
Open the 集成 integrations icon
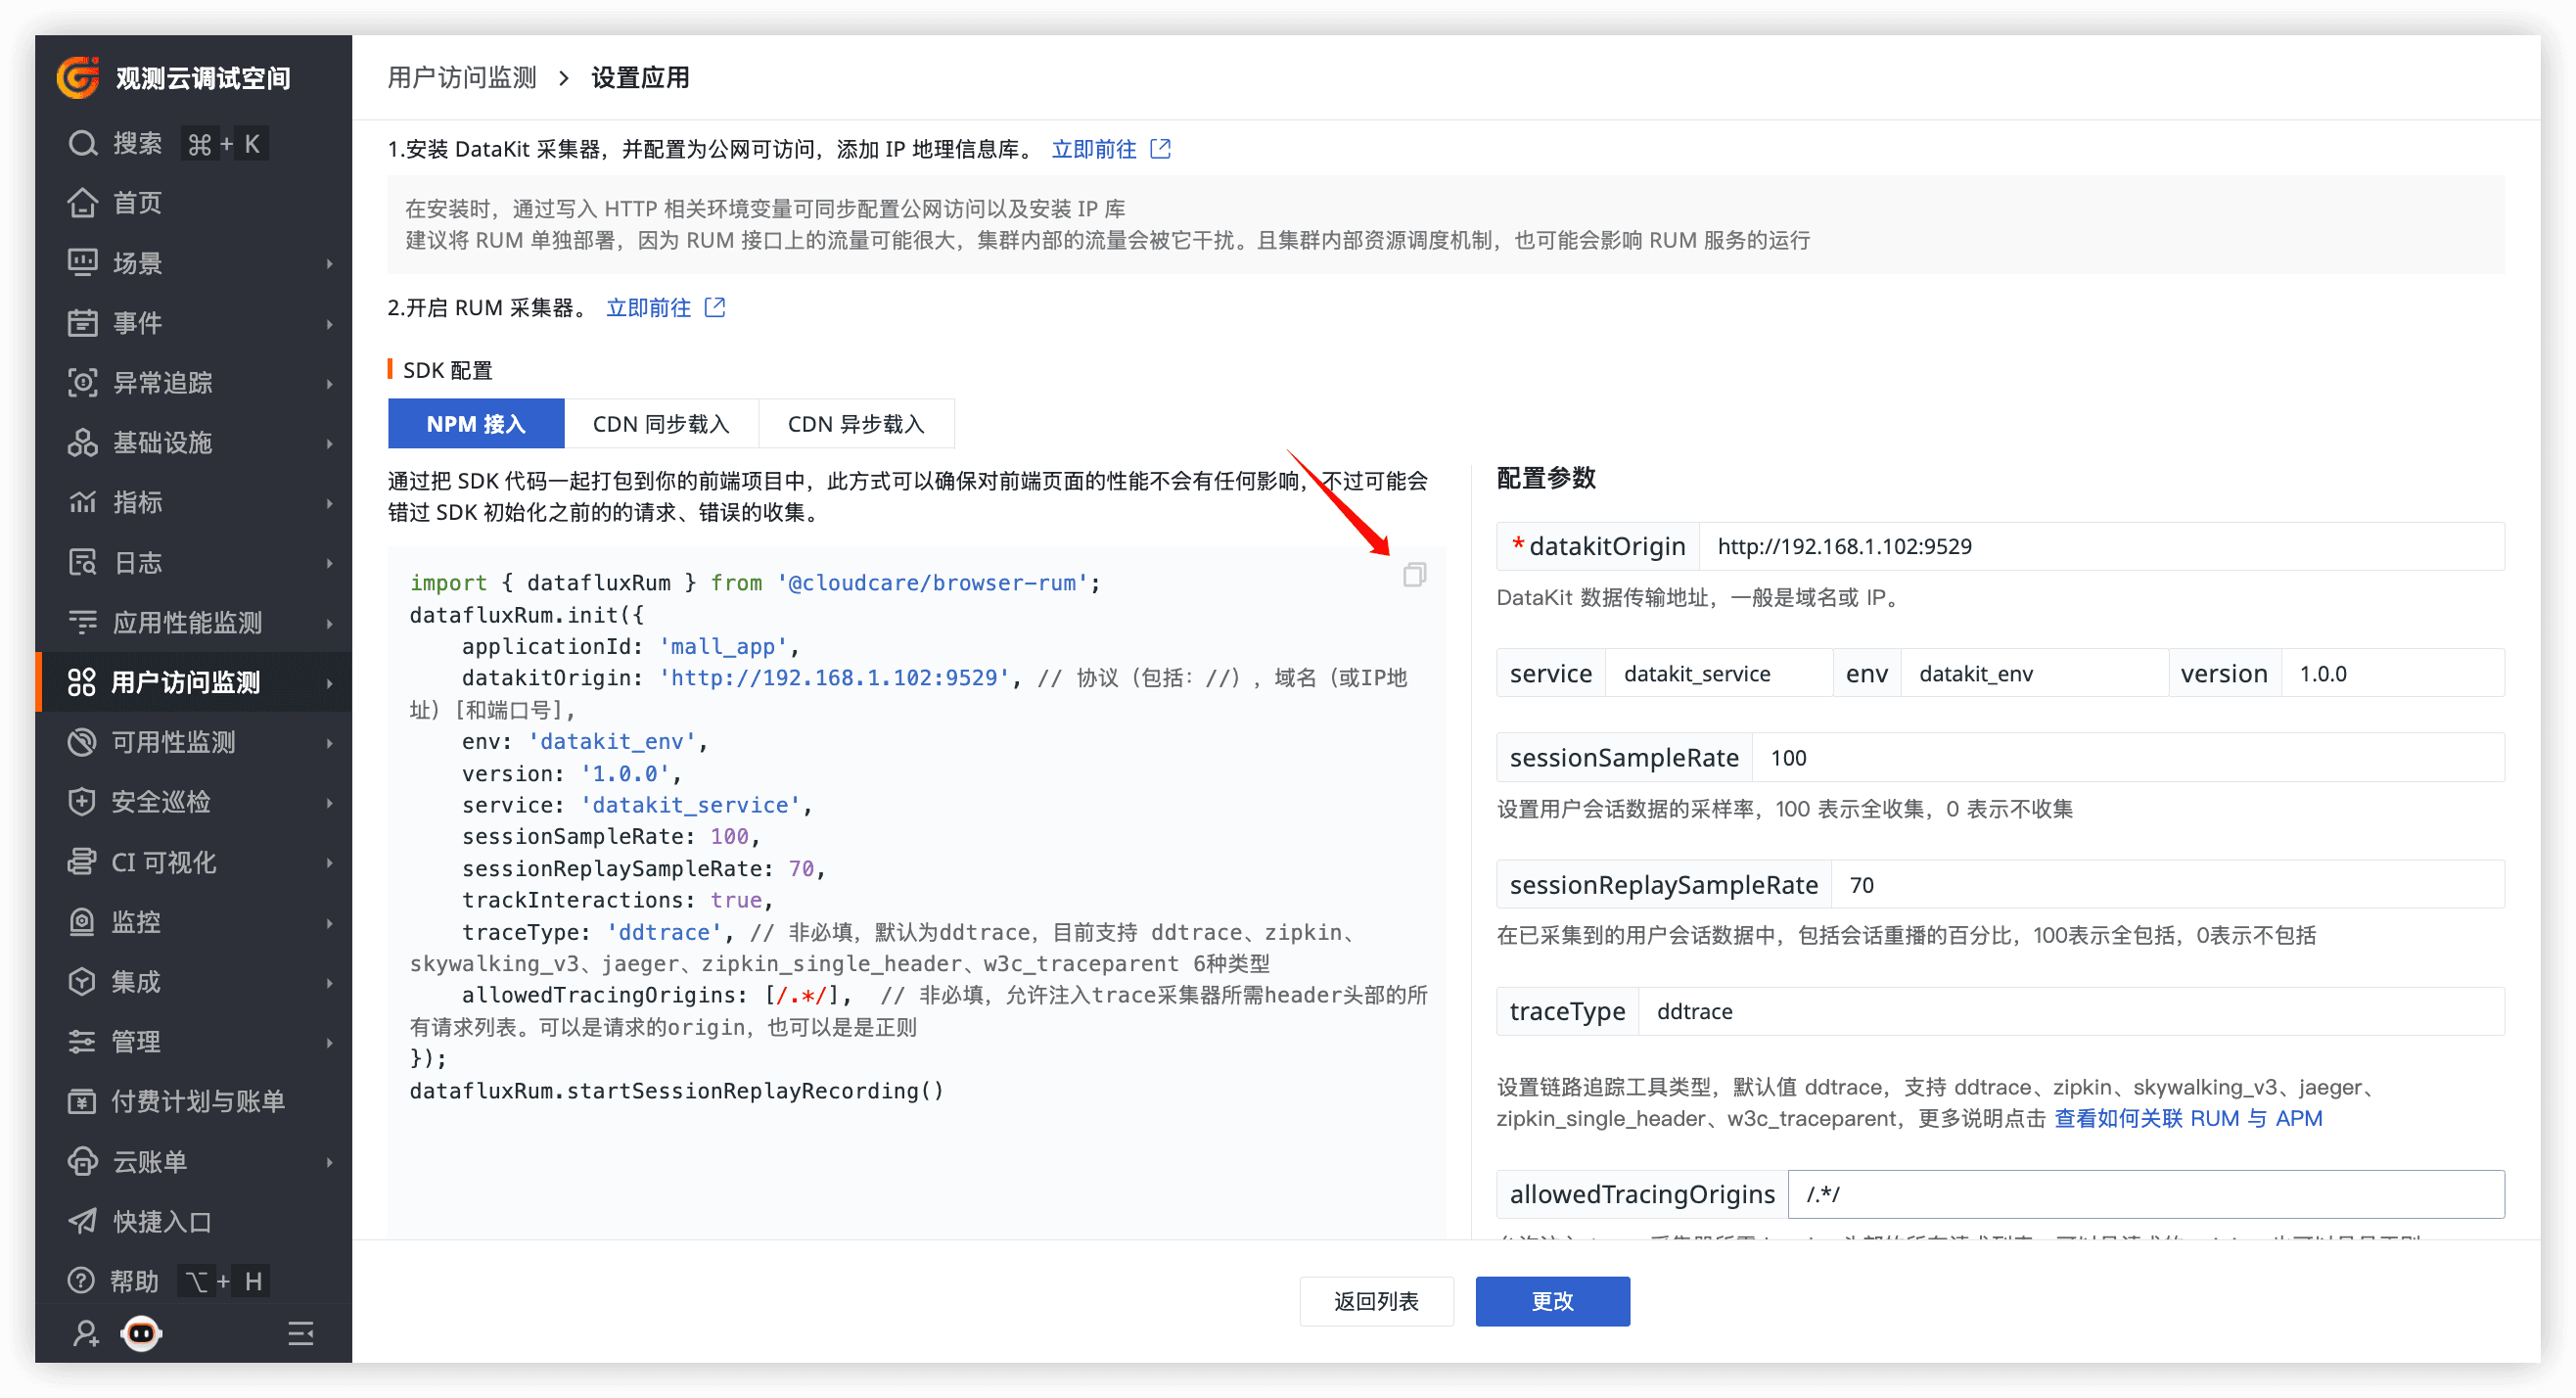[x=84, y=981]
